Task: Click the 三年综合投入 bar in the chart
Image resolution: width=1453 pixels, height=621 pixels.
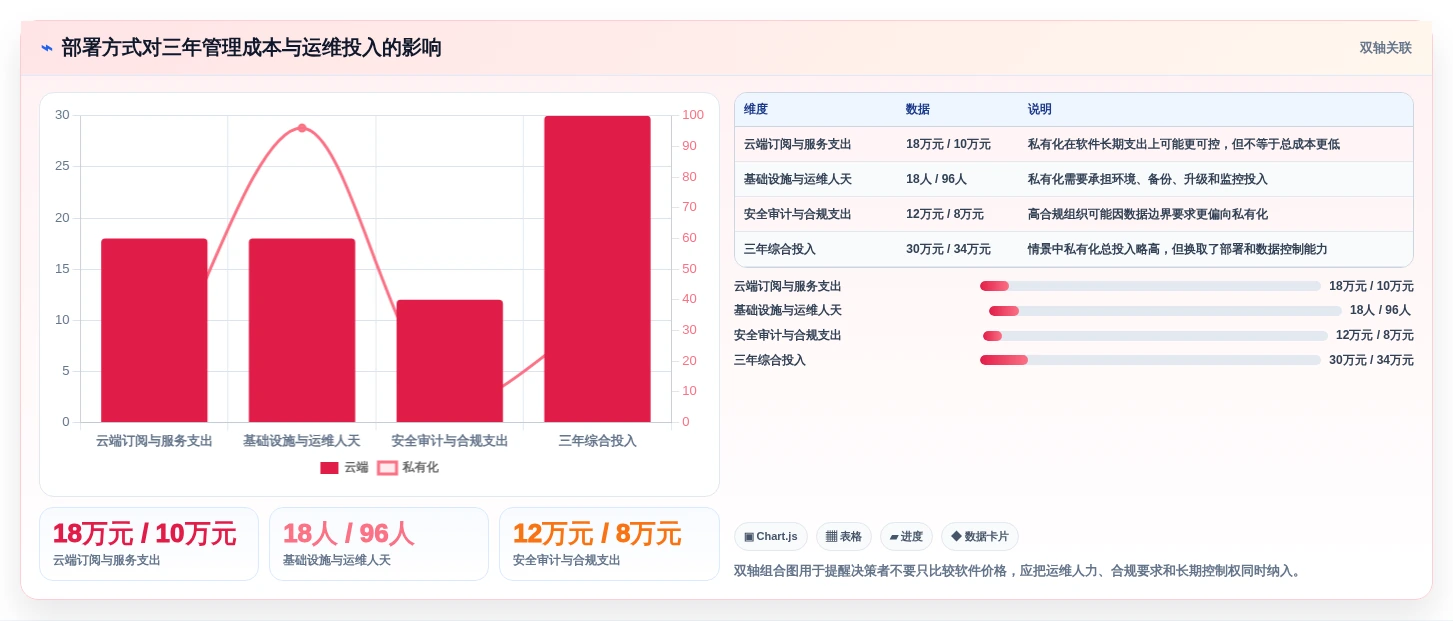Action: click(598, 269)
